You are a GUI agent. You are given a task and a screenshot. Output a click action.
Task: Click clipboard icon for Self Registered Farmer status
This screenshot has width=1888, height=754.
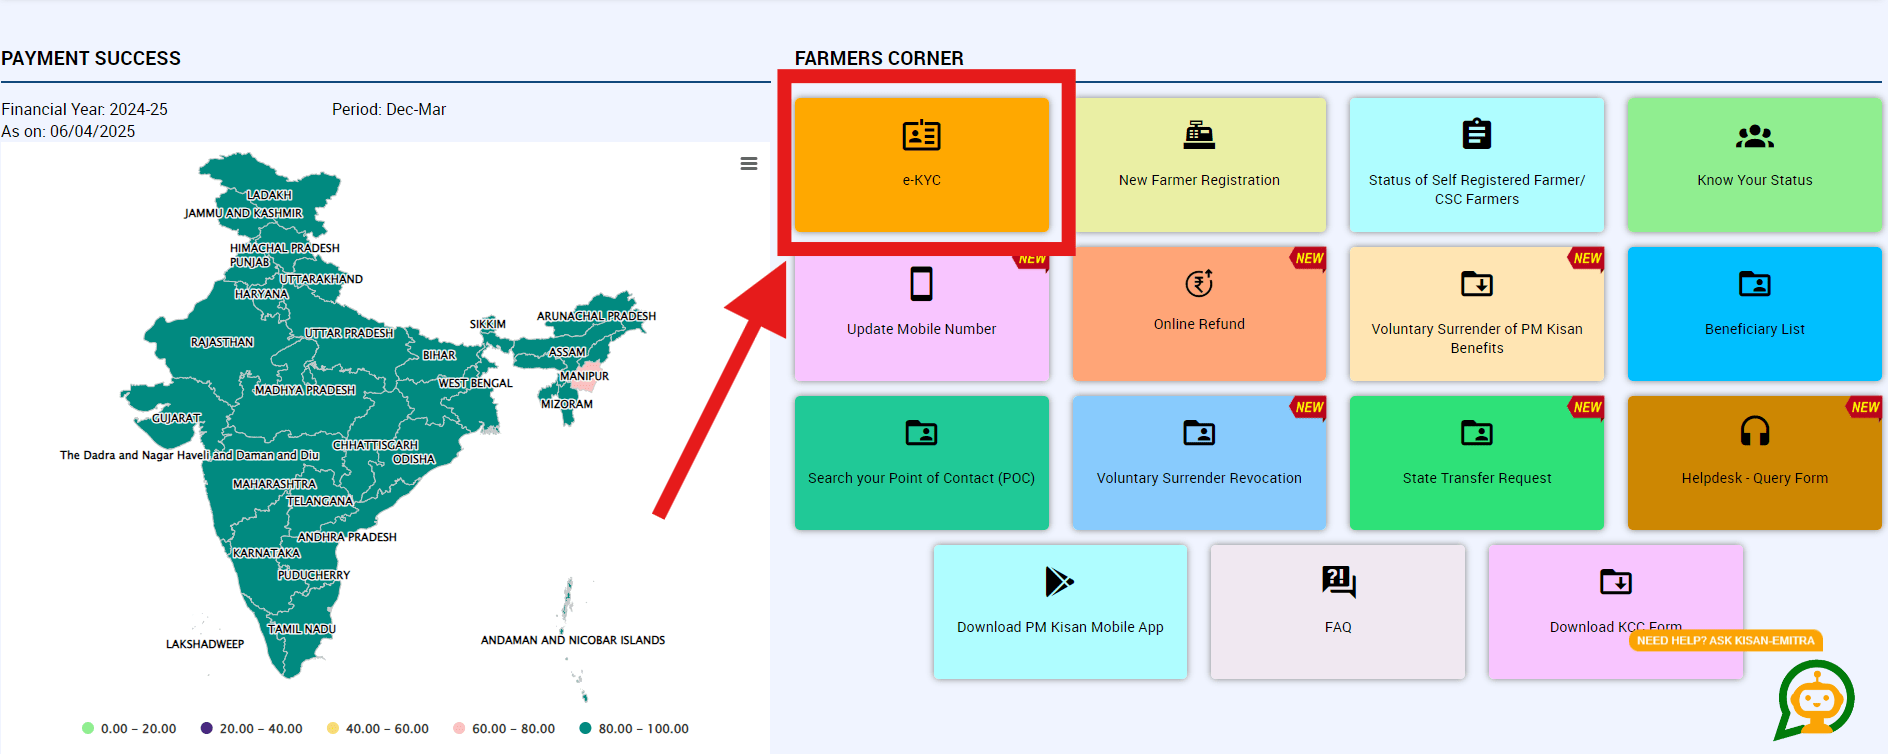(x=1477, y=134)
